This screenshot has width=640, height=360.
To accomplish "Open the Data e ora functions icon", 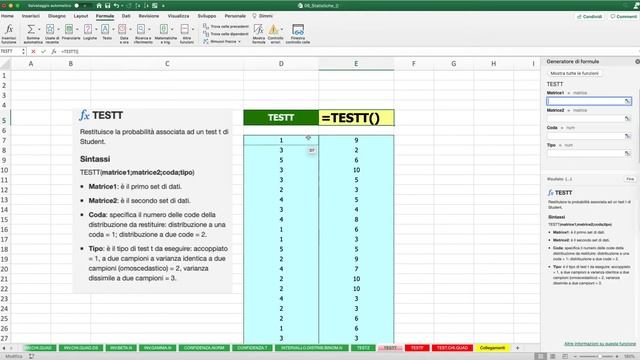I will (122, 29).
